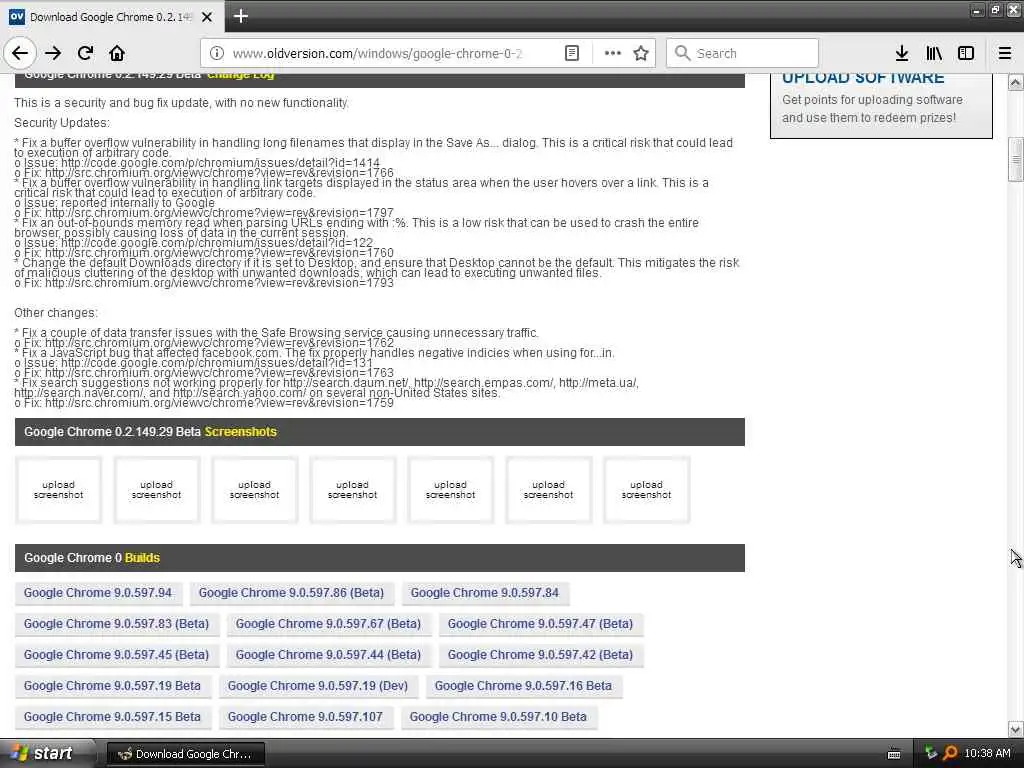
Task: Click the fifth upload screenshot placeholder
Action: (x=451, y=490)
